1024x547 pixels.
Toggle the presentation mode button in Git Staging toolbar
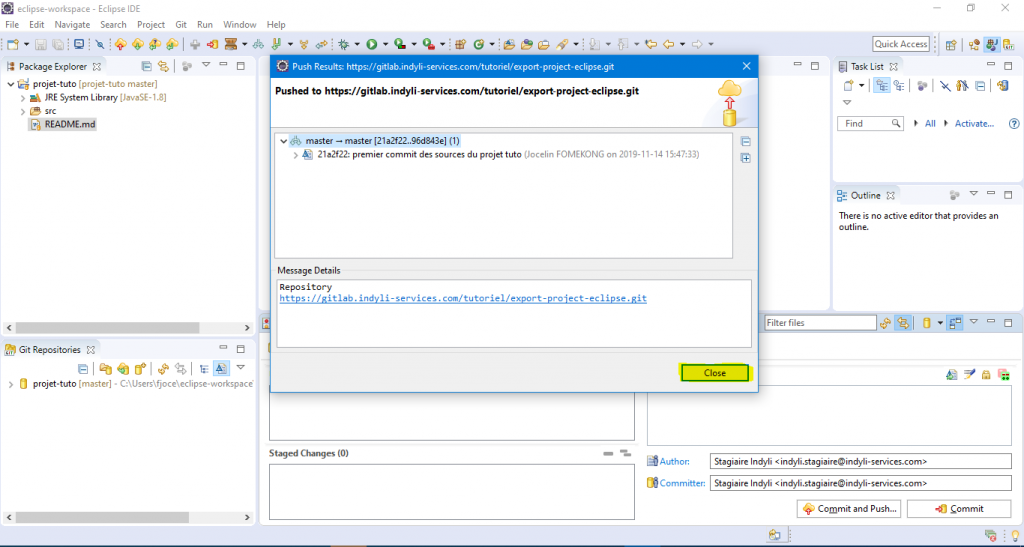pos(956,322)
